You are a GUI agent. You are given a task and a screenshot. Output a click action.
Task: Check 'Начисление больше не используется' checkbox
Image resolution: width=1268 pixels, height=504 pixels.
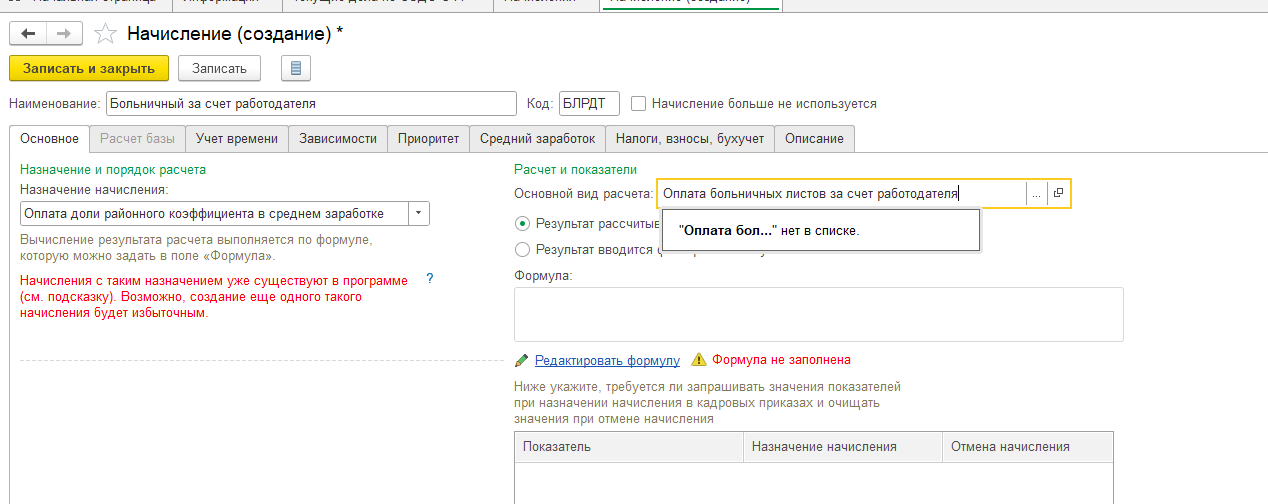638,103
